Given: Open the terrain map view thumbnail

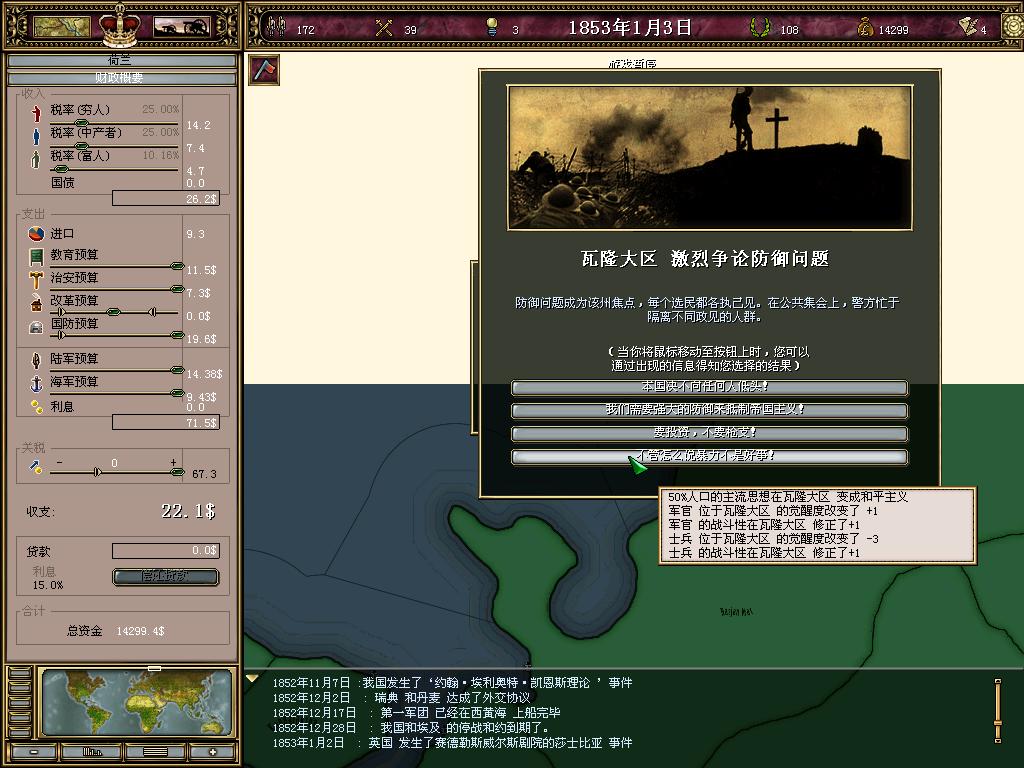Looking at the screenshot, I should (x=61, y=27).
